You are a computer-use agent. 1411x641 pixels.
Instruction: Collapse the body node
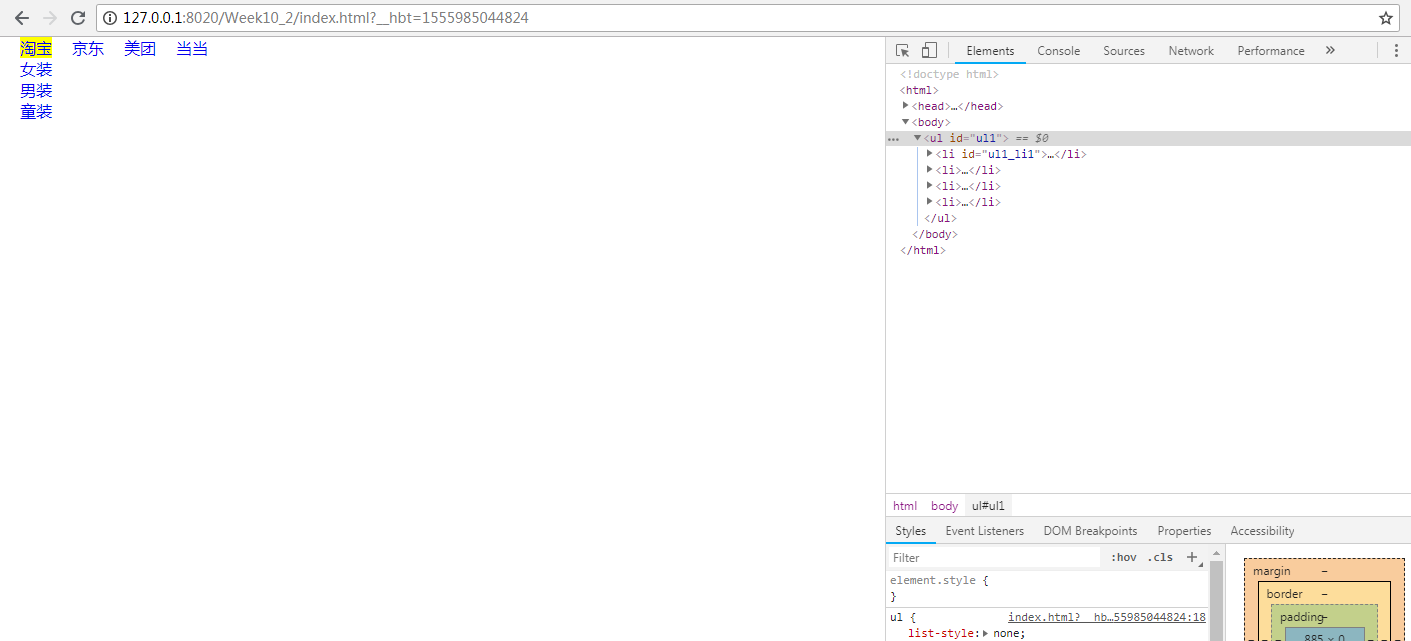[x=906, y=122]
